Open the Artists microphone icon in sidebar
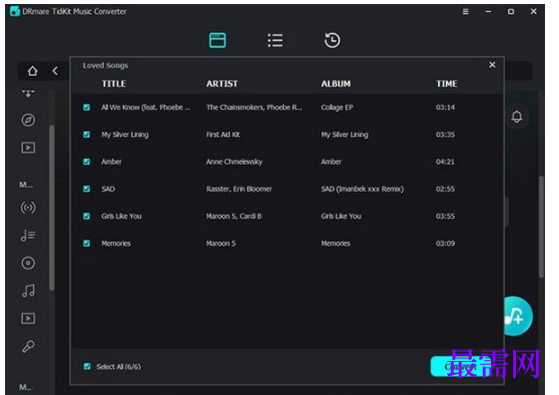Screen dimensions: 559x395 (x=28, y=346)
